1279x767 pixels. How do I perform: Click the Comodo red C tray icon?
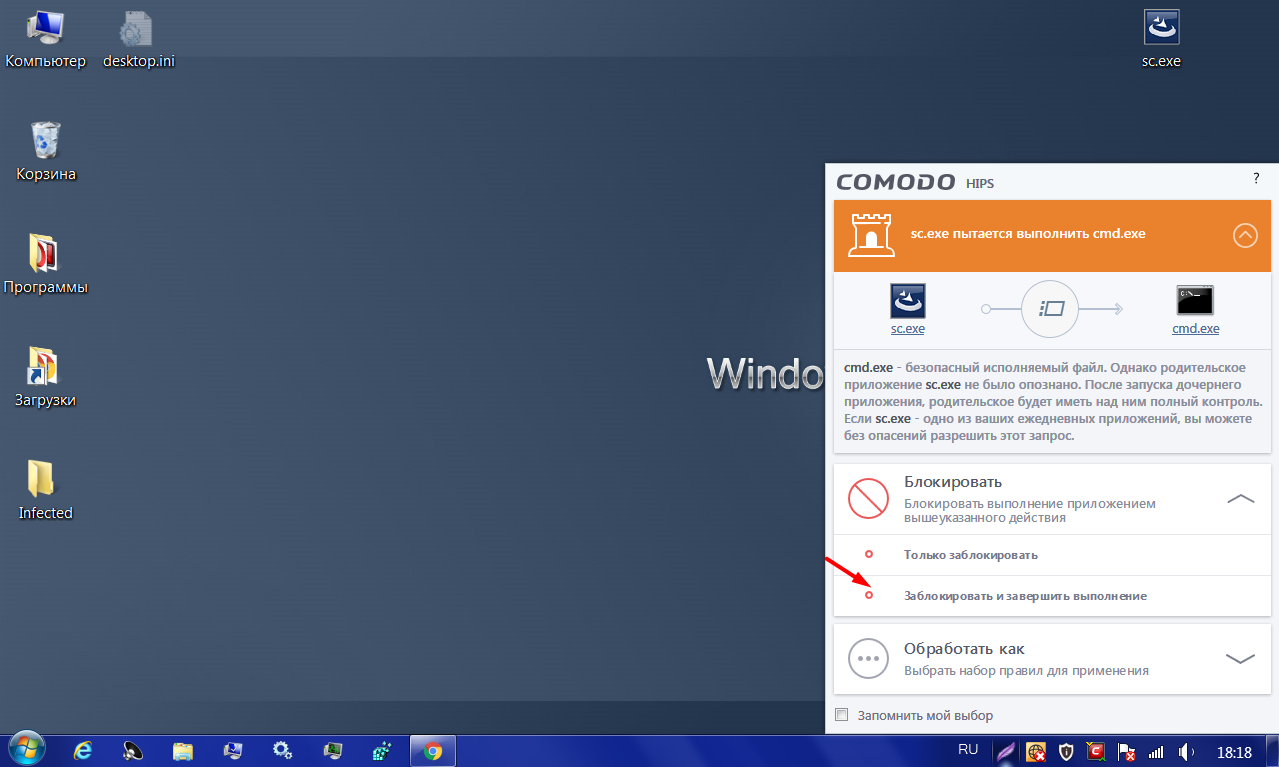[x=1097, y=751]
